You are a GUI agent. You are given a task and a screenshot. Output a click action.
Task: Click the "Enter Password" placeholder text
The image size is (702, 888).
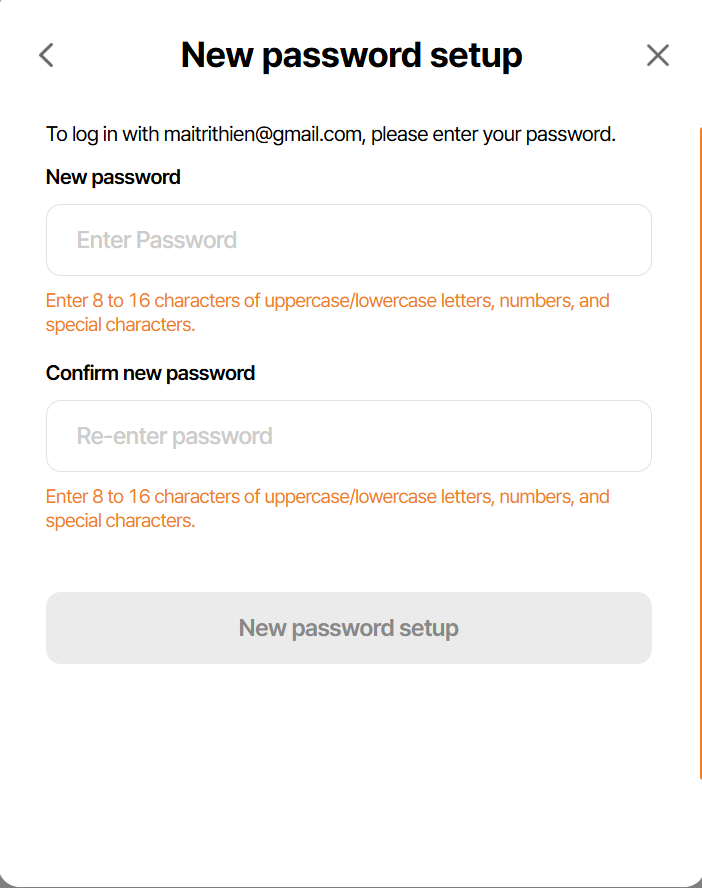click(x=157, y=240)
